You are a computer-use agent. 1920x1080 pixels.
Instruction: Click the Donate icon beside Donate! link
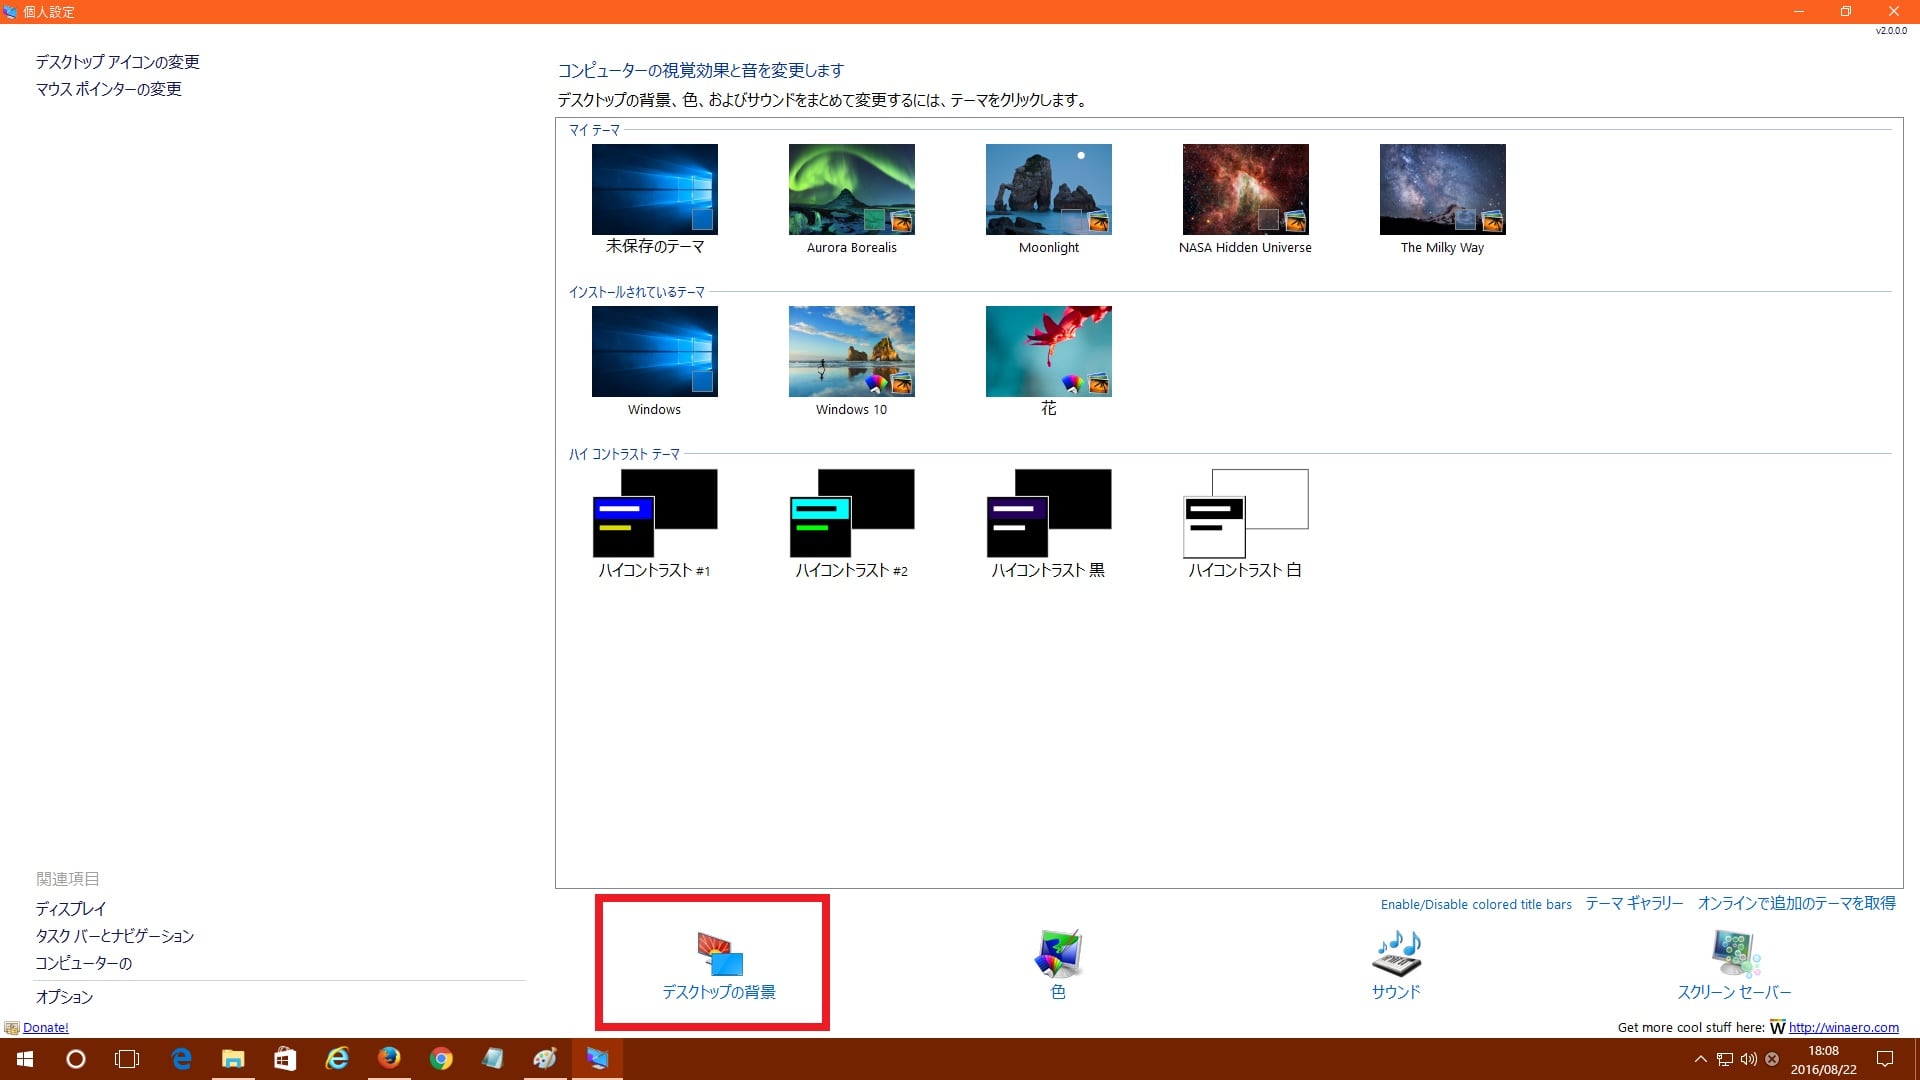click(11, 1027)
